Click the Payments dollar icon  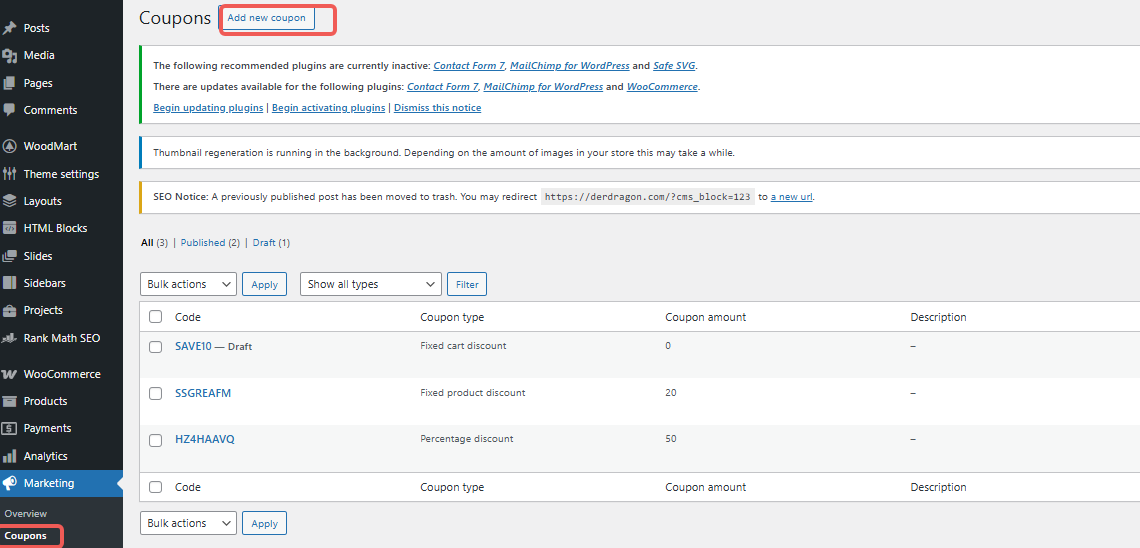coord(9,428)
